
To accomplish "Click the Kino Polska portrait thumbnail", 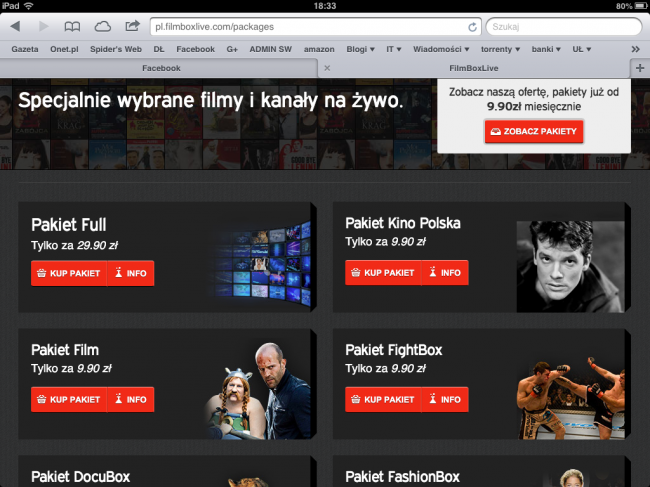I will pyautogui.click(x=570, y=267).
